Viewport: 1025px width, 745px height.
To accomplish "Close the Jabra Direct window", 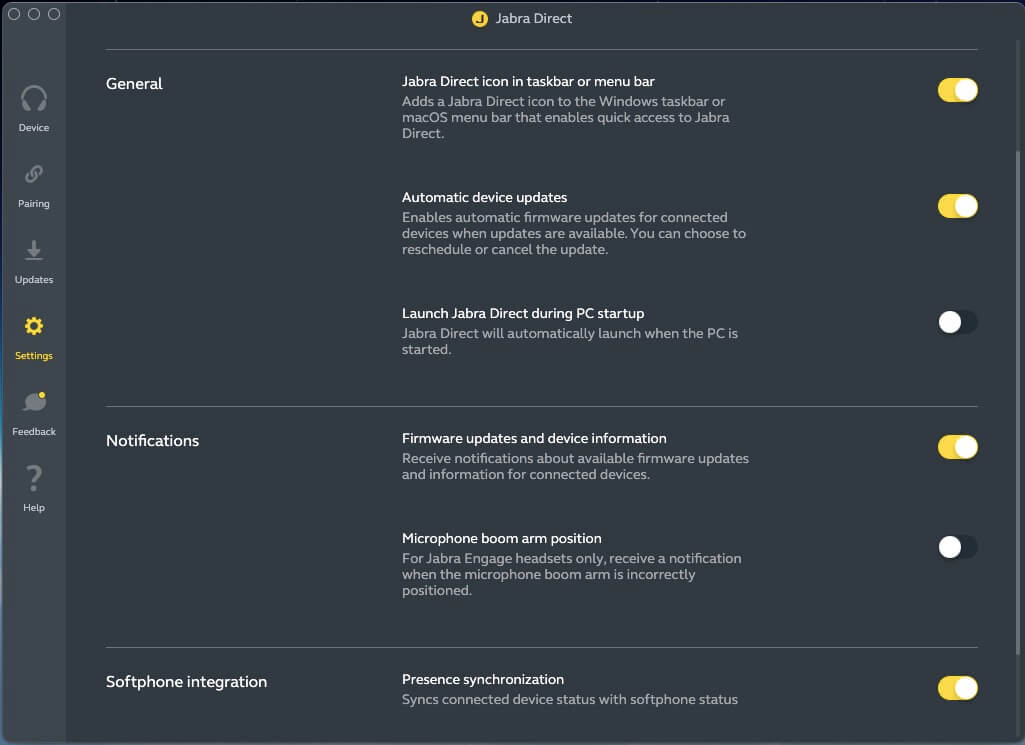I will pyautogui.click(x=14, y=14).
